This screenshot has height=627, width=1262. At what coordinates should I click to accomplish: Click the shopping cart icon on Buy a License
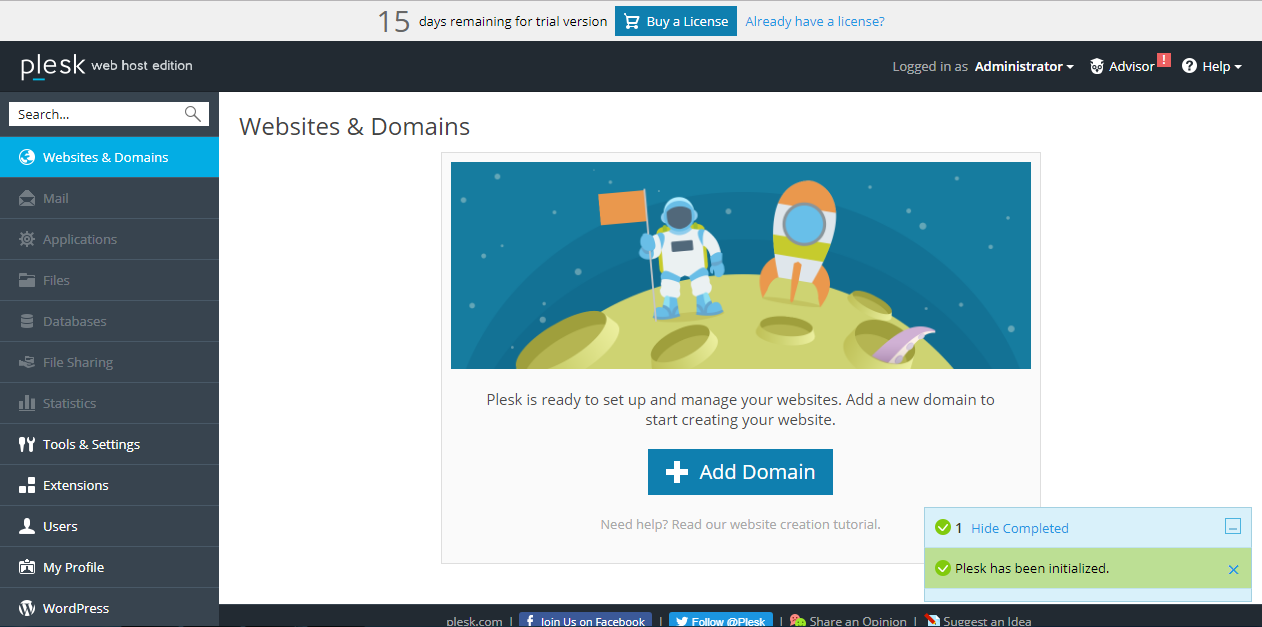coord(632,21)
